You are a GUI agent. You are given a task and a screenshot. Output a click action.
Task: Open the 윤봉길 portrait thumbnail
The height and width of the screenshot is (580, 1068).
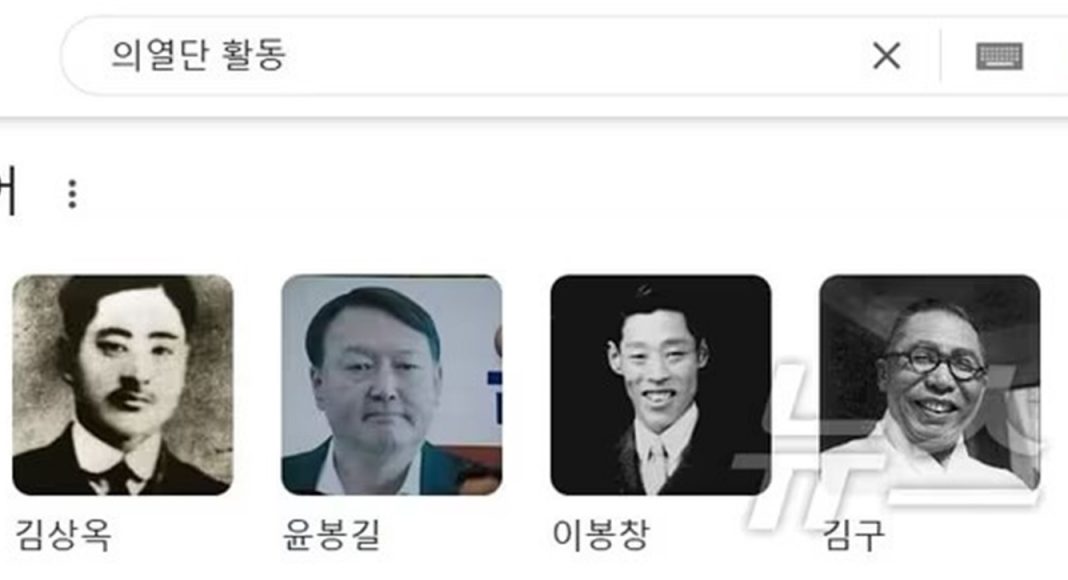(392, 385)
